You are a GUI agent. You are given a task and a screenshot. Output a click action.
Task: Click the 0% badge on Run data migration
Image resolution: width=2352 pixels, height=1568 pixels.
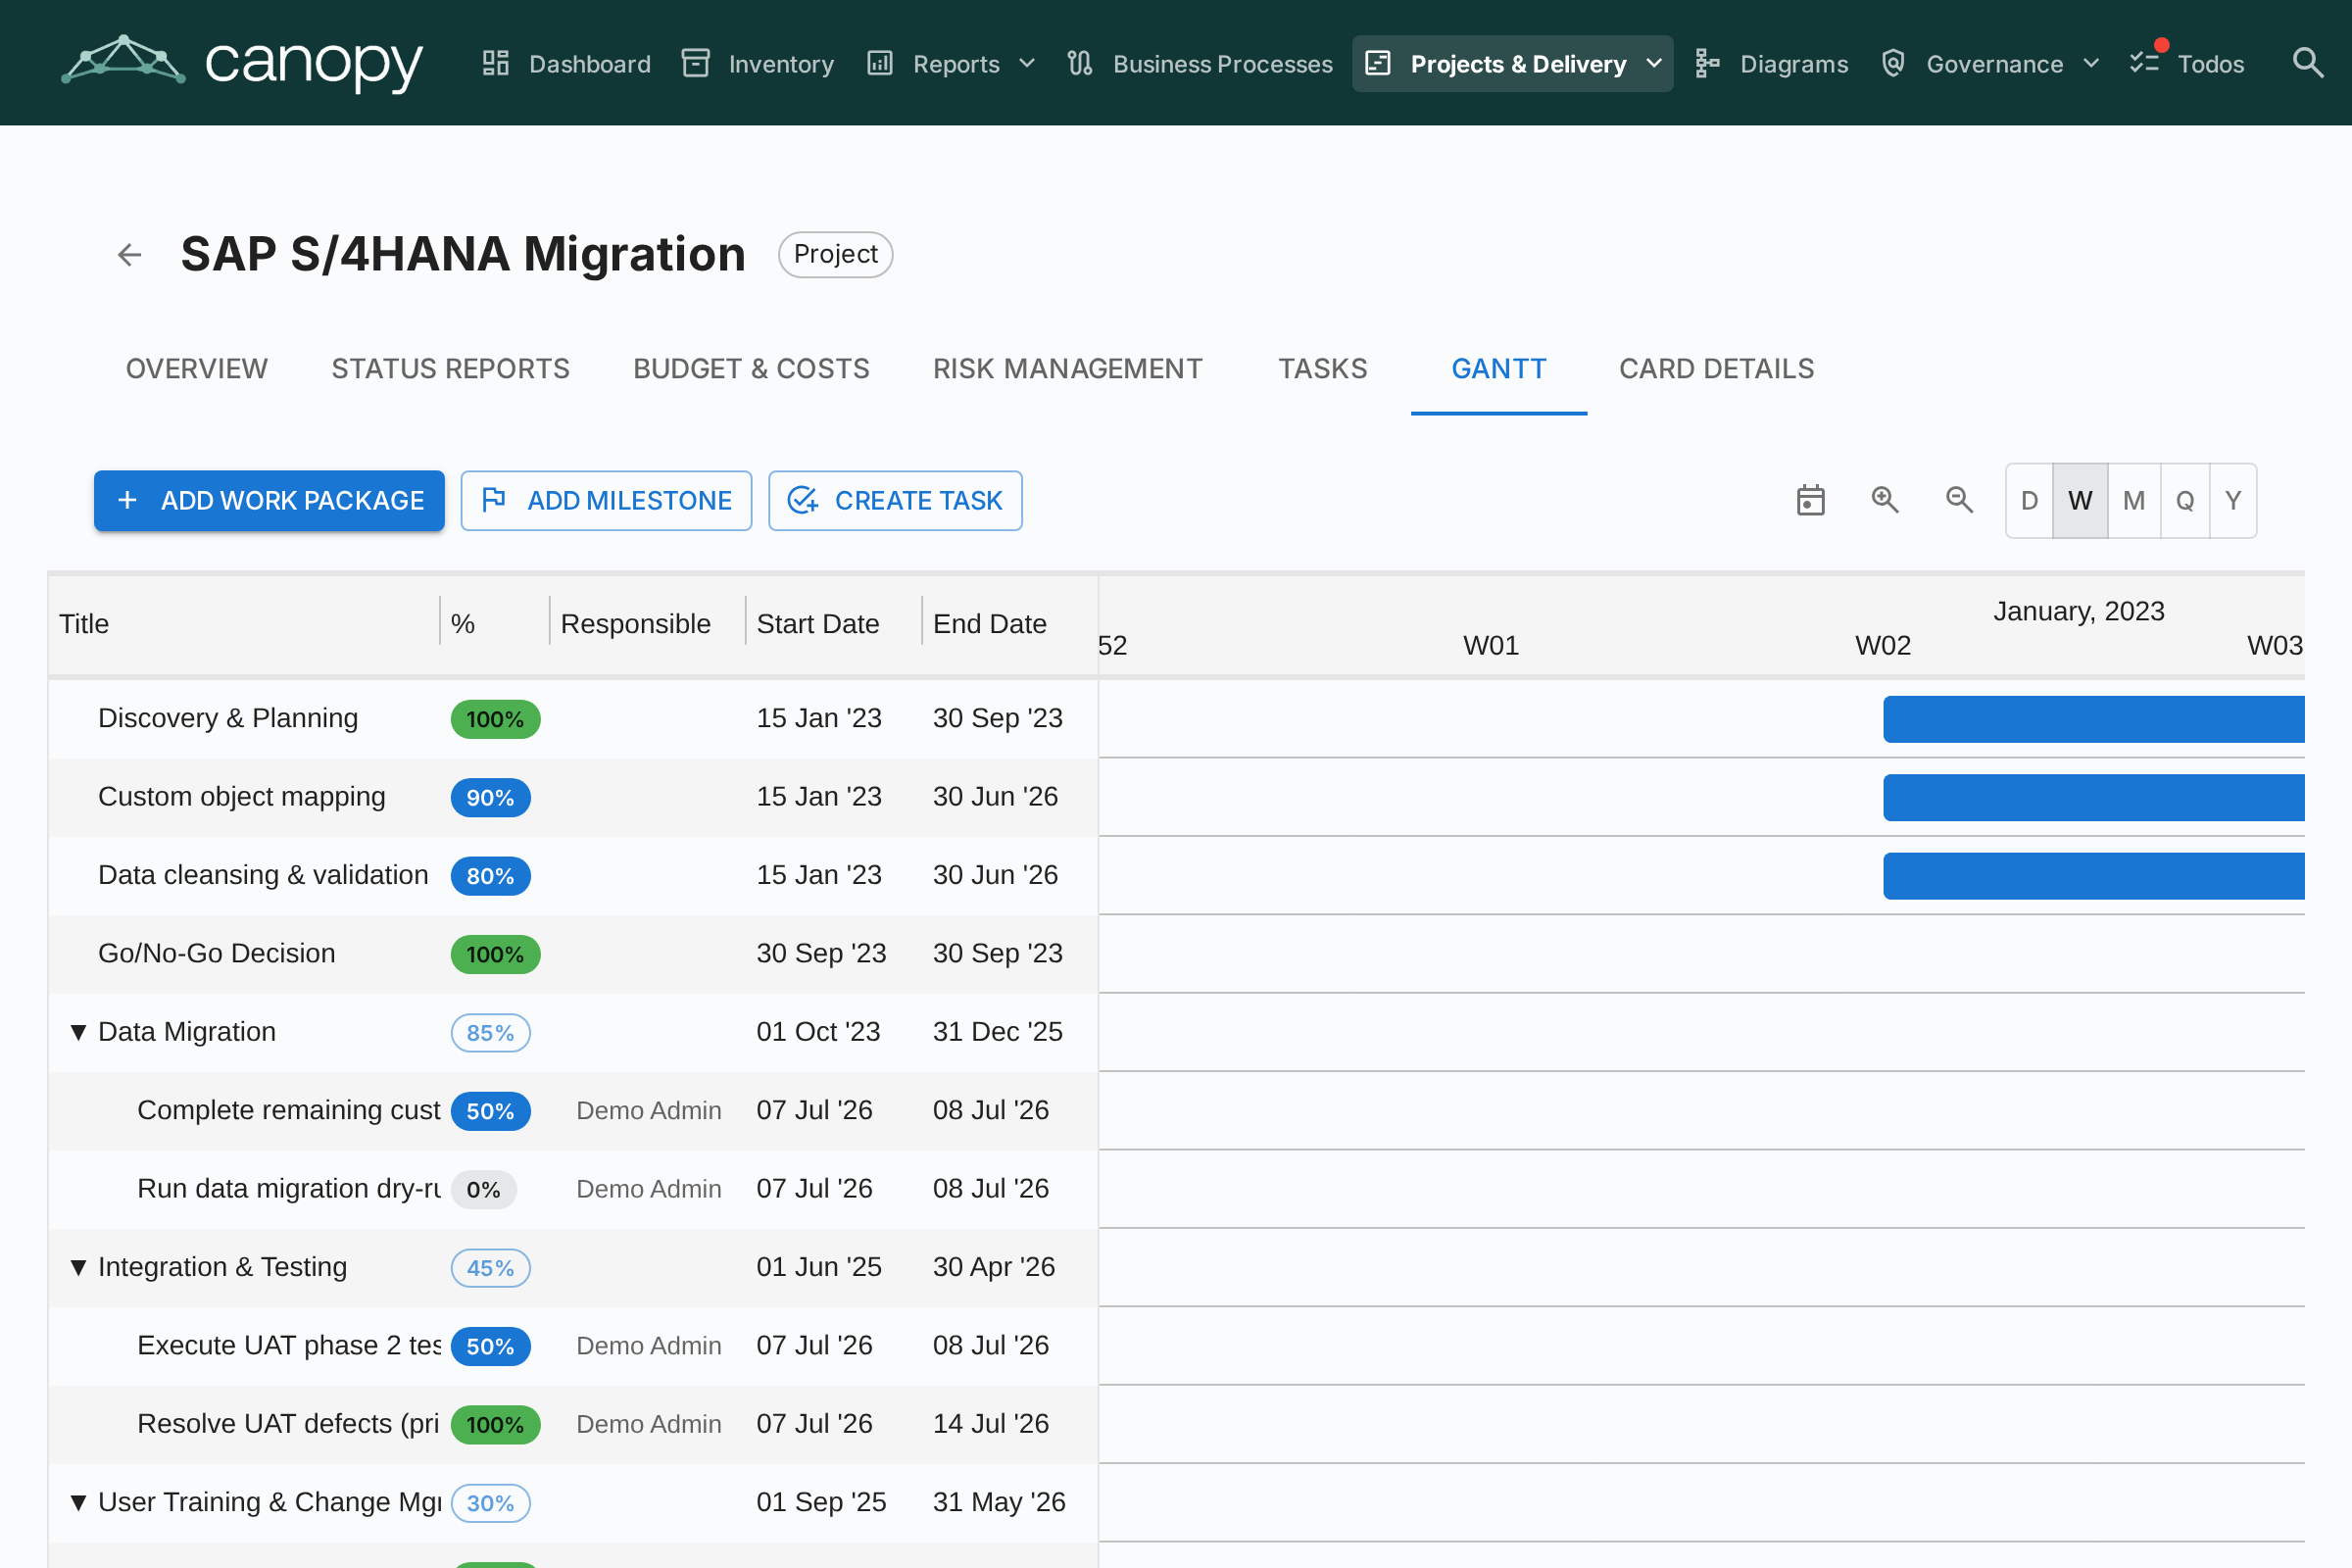[483, 1190]
